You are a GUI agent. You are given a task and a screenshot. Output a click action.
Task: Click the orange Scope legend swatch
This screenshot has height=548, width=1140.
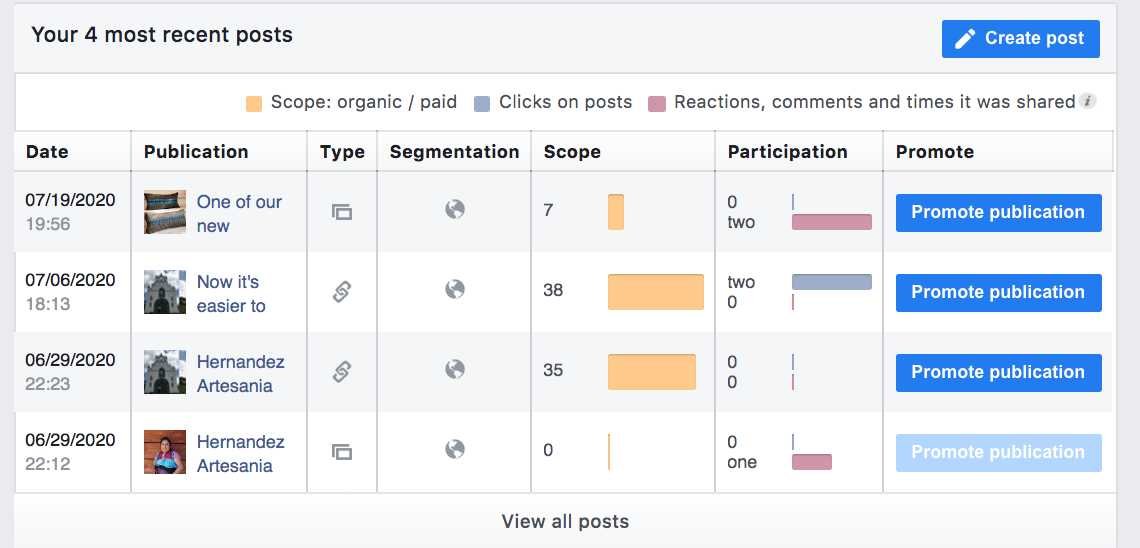(x=255, y=103)
